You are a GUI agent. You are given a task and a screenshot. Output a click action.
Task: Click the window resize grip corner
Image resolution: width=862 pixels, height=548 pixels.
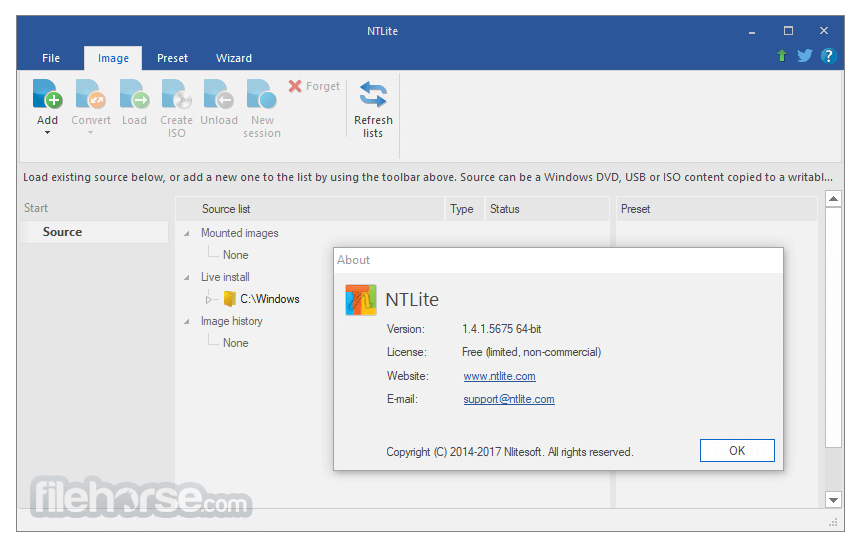click(833, 522)
